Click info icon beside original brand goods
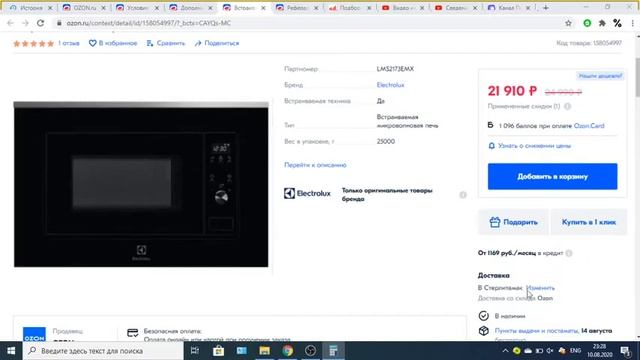640x360 pixels. pyautogui.click(x=463, y=195)
